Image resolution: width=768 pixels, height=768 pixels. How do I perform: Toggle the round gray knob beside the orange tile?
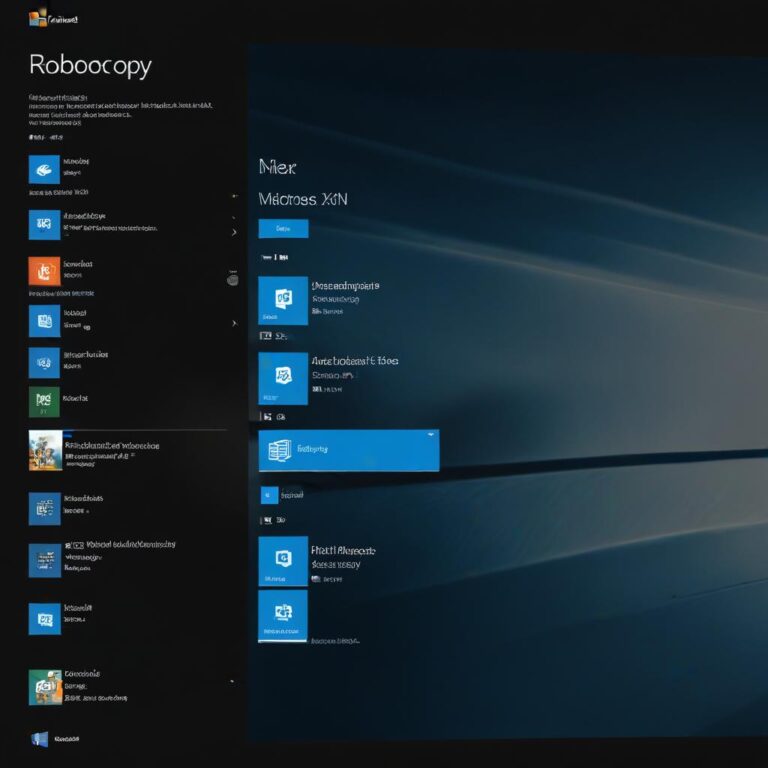point(233,280)
